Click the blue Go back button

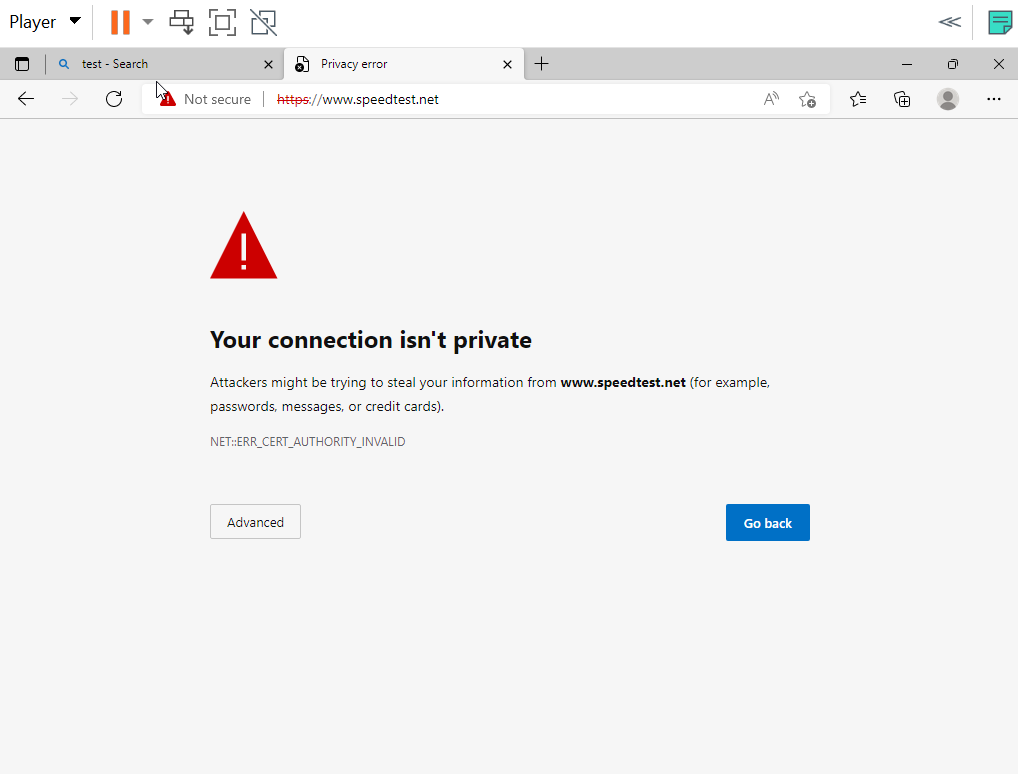pos(767,522)
